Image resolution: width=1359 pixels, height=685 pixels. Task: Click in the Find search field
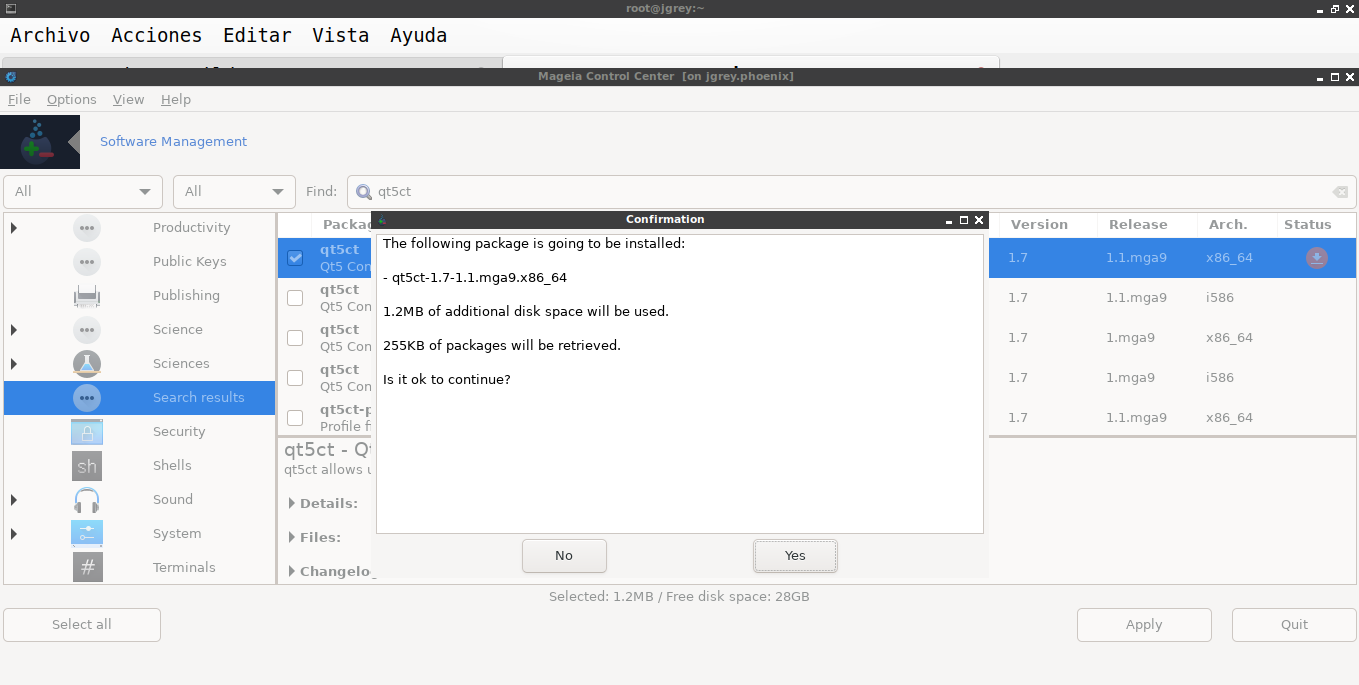click(851, 192)
